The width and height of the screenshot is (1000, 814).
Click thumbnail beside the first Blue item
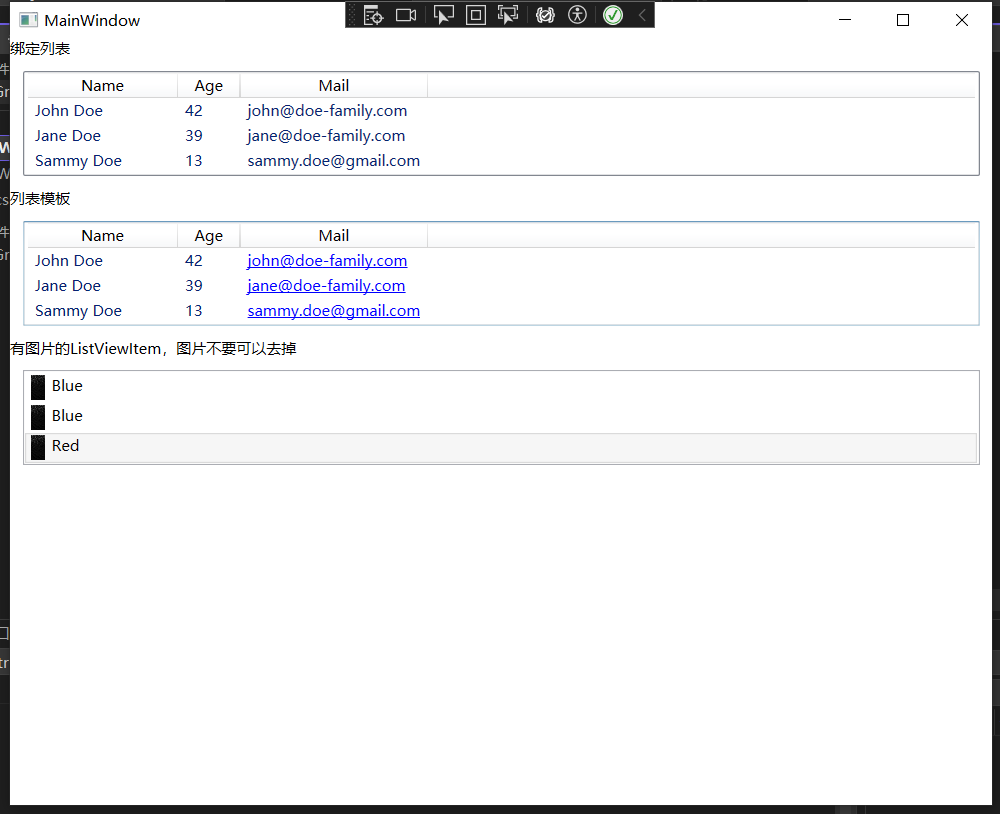tap(38, 387)
